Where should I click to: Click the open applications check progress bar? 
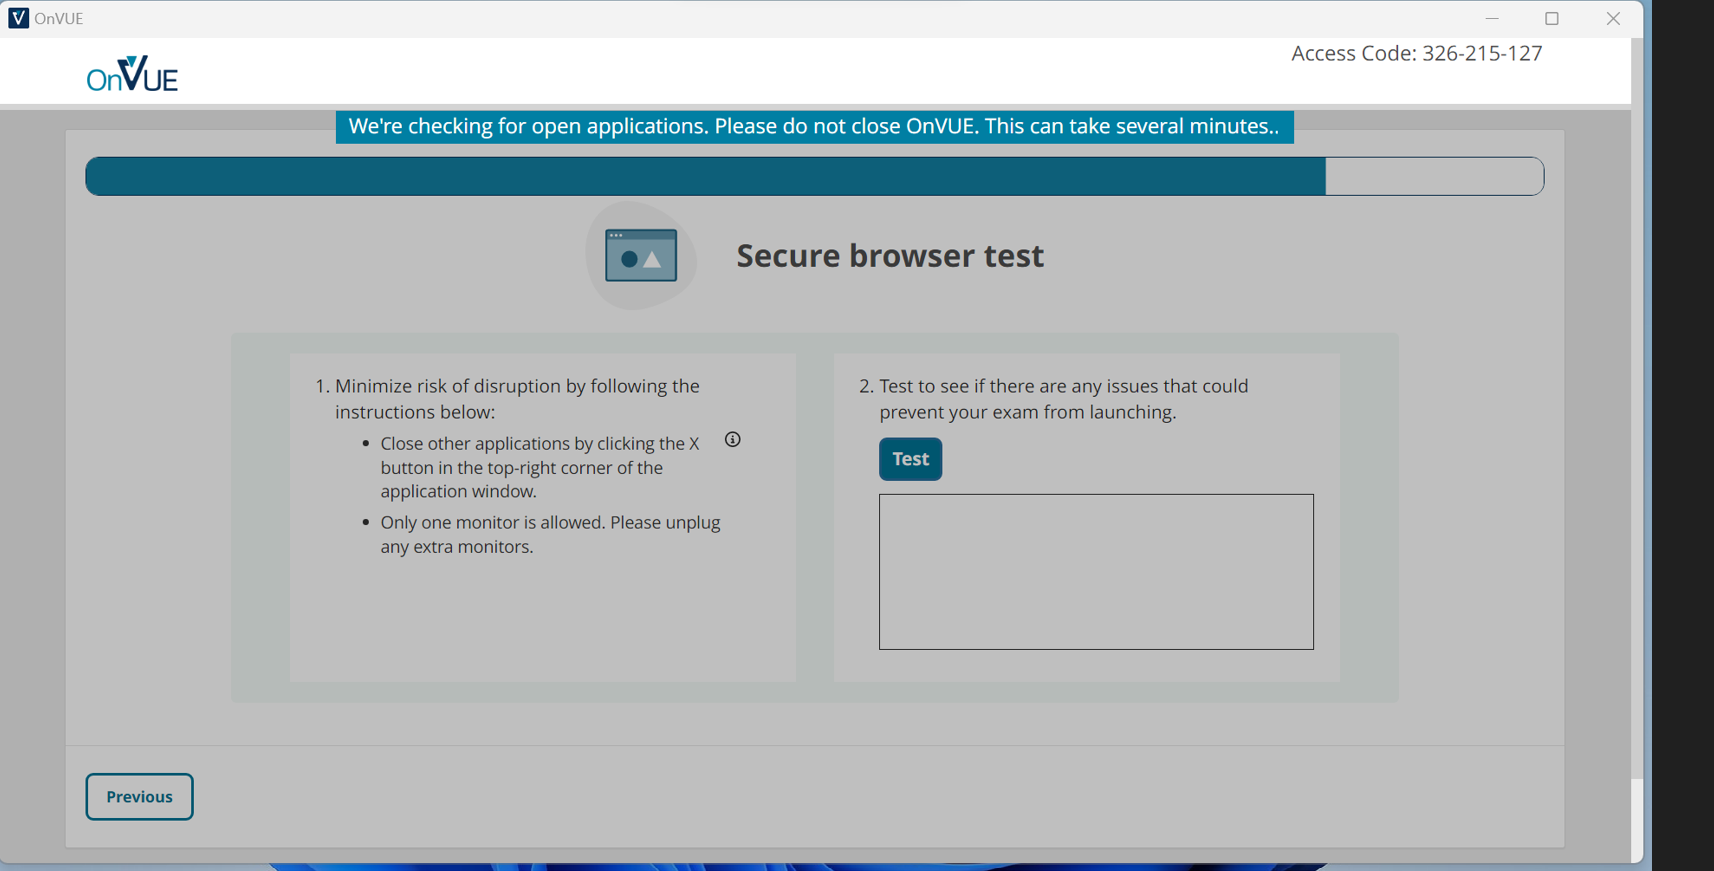pos(814,176)
